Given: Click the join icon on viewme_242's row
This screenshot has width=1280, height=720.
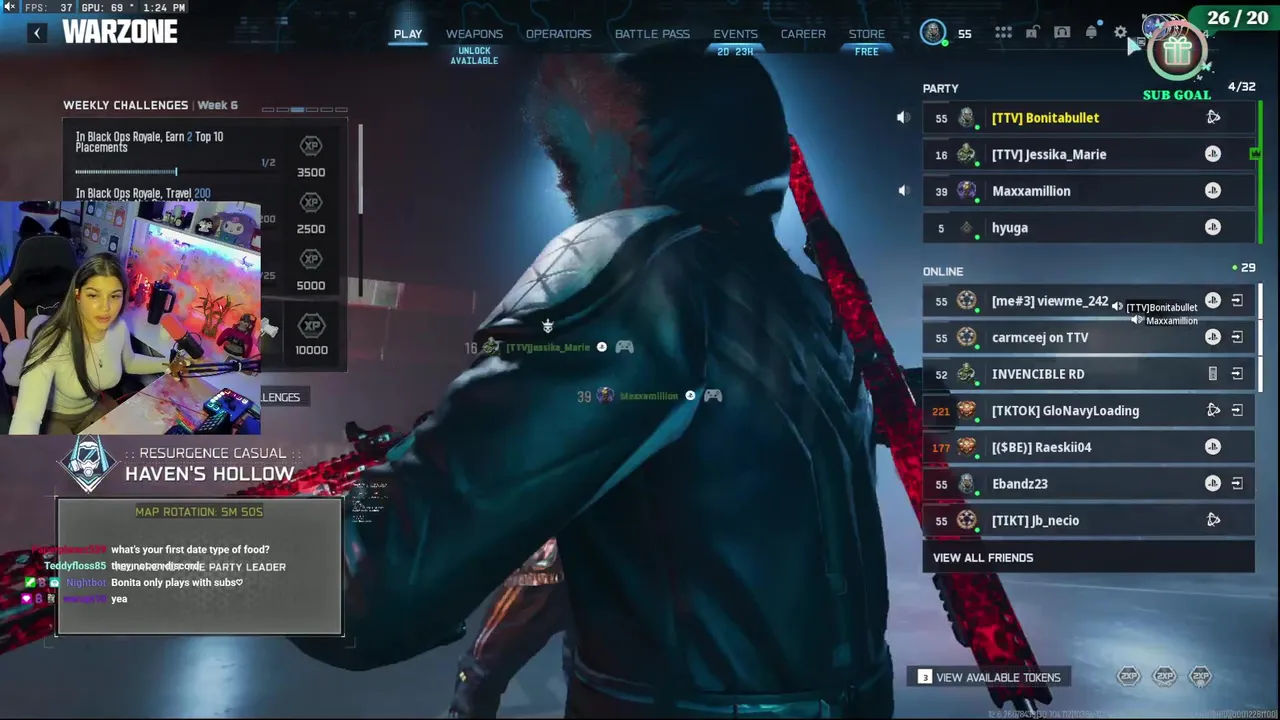Looking at the screenshot, I should point(1237,301).
